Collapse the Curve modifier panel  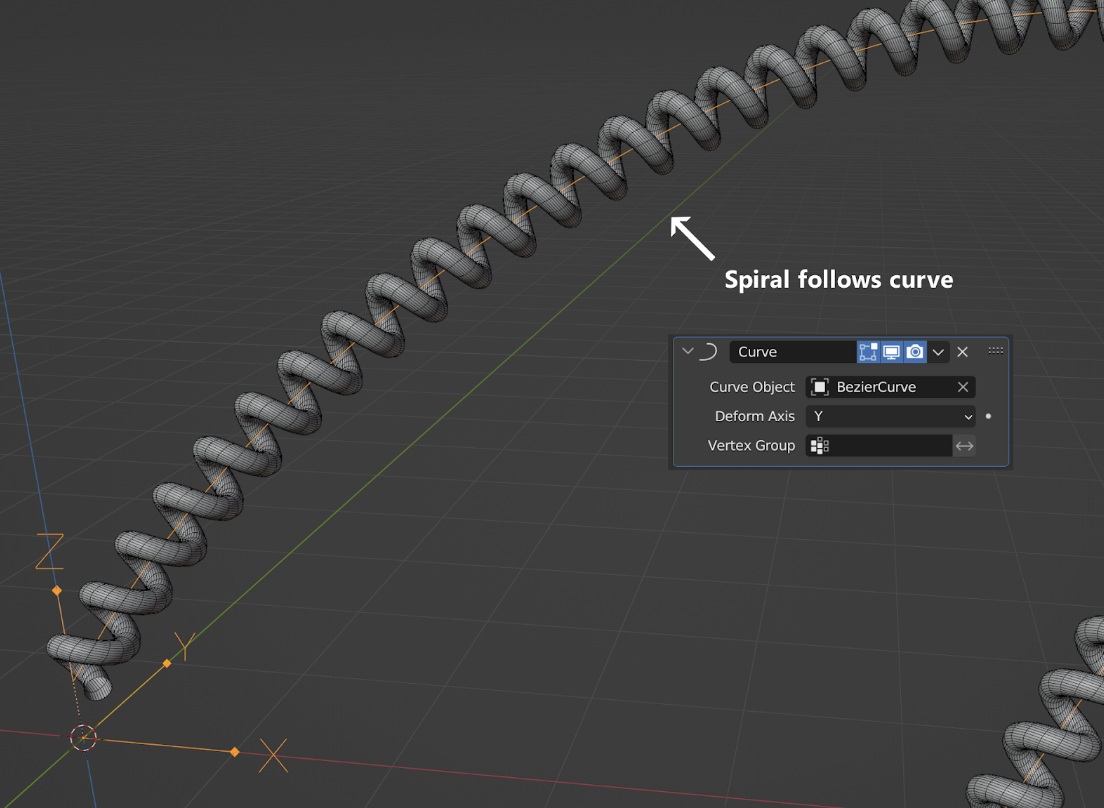(686, 351)
